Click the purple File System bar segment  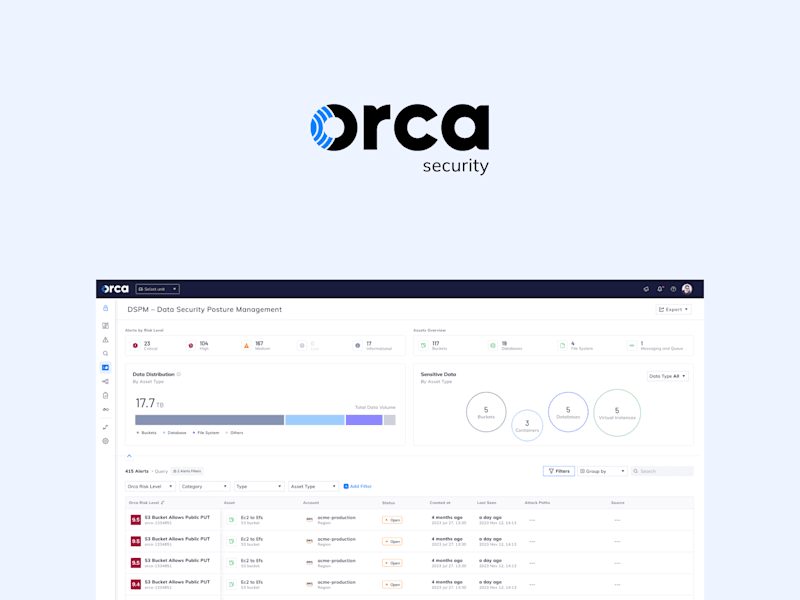pyautogui.click(x=364, y=420)
